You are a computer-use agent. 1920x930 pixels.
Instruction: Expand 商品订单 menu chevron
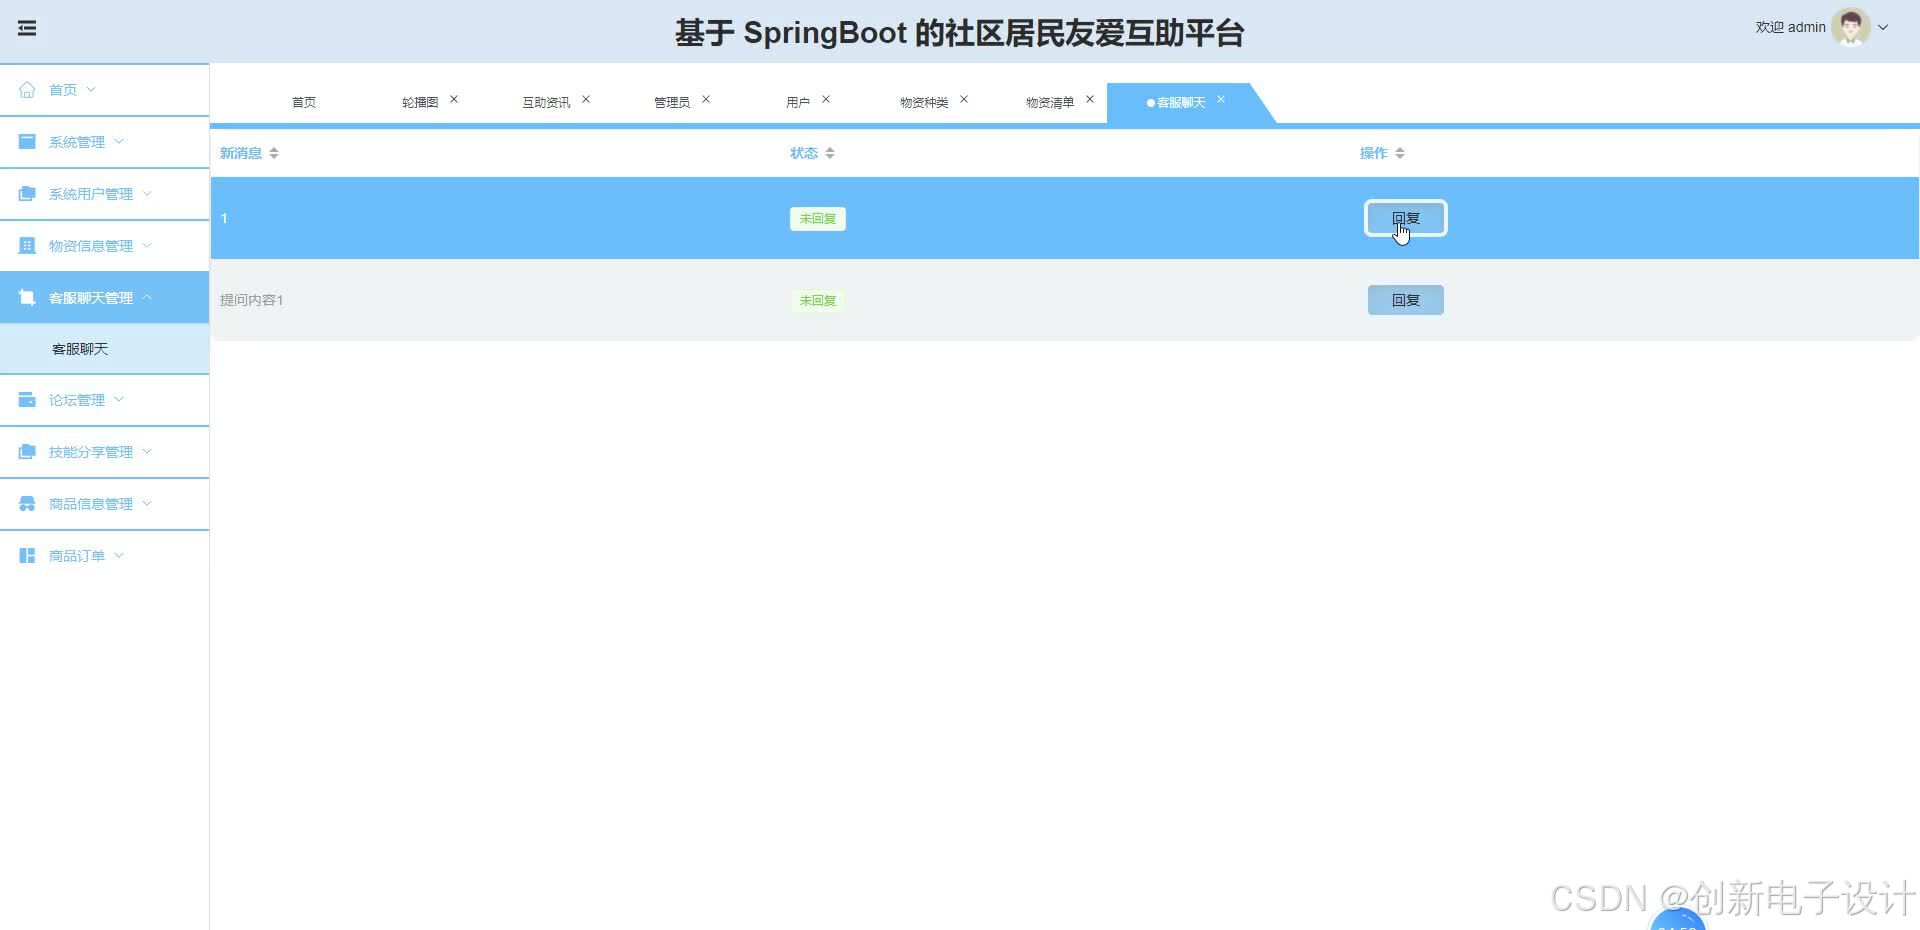[x=119, y=555]
